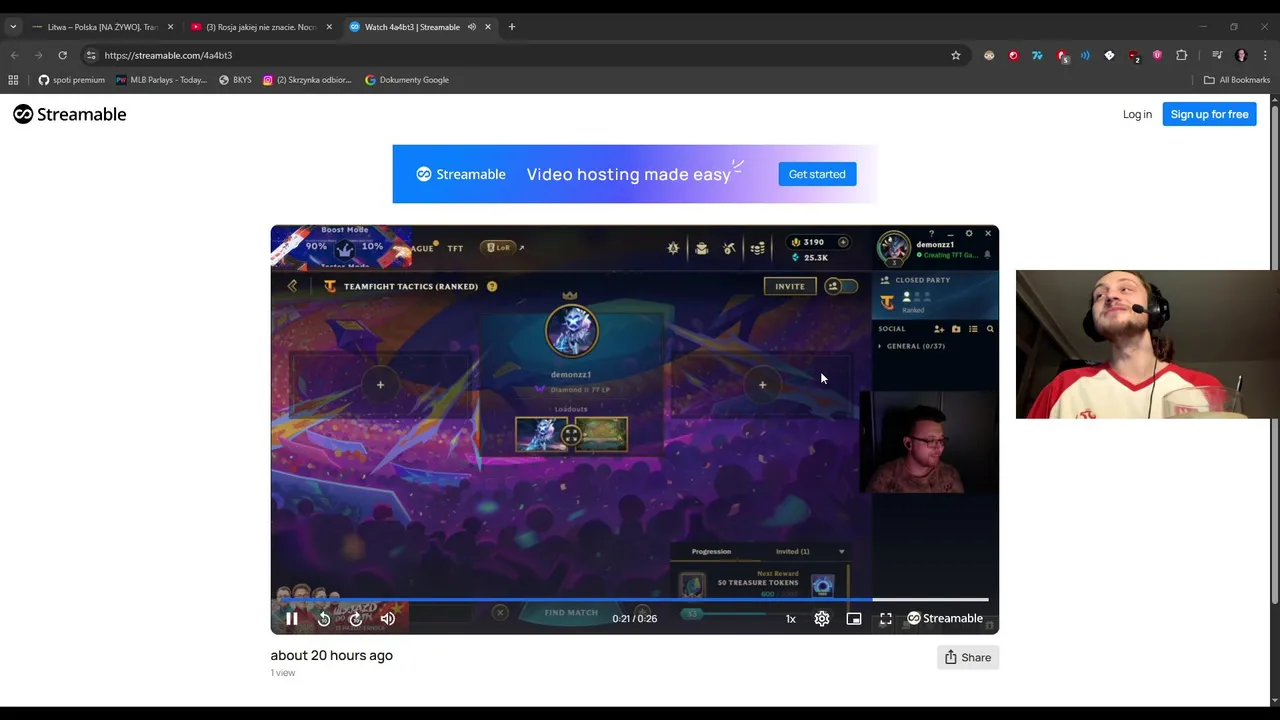This screenshot has width=1280, height=720.
Task: Click the 1 view count text
Action: pos(283,673)
